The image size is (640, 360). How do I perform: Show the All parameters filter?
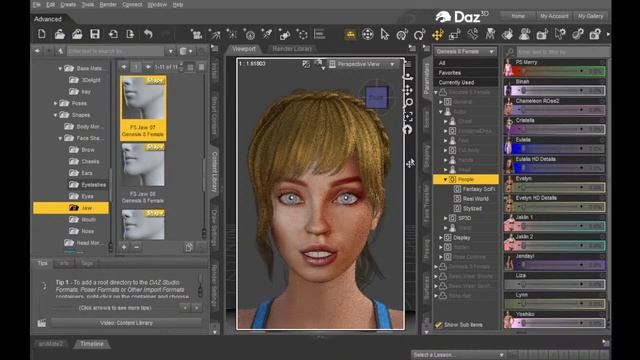(x=465, y=63)
